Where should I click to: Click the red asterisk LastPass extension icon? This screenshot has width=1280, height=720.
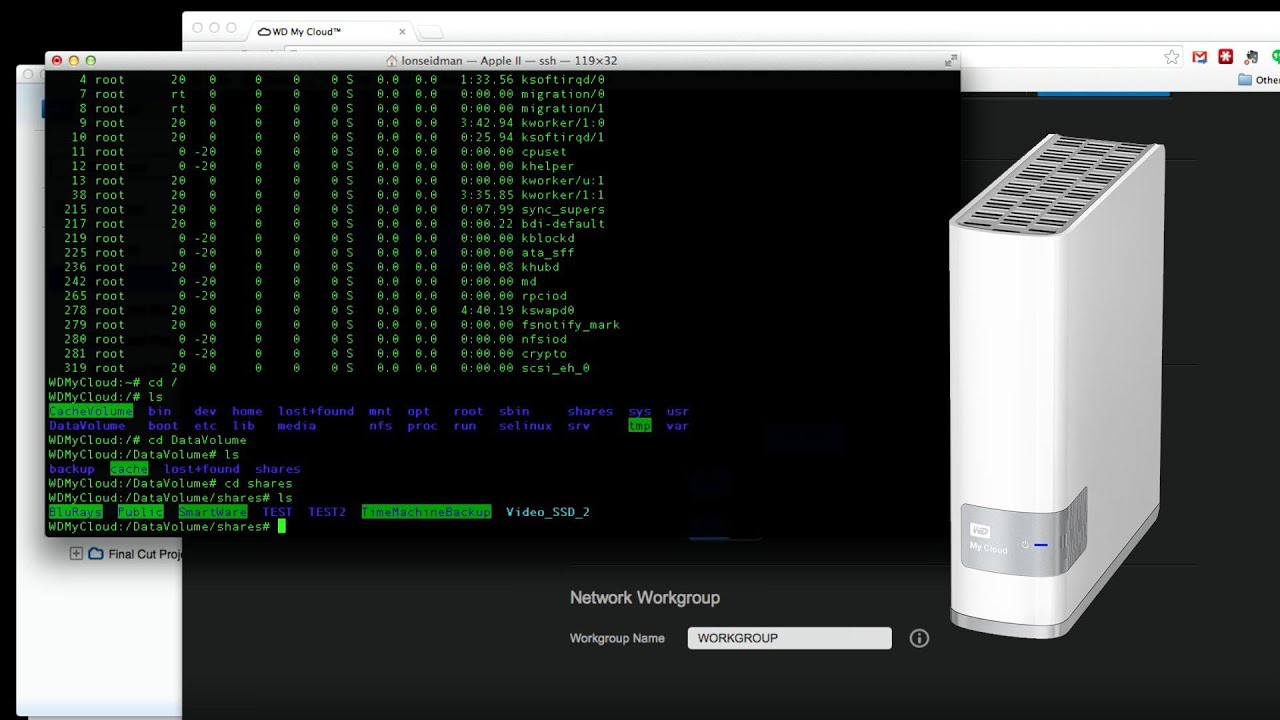click(1225, 57)
